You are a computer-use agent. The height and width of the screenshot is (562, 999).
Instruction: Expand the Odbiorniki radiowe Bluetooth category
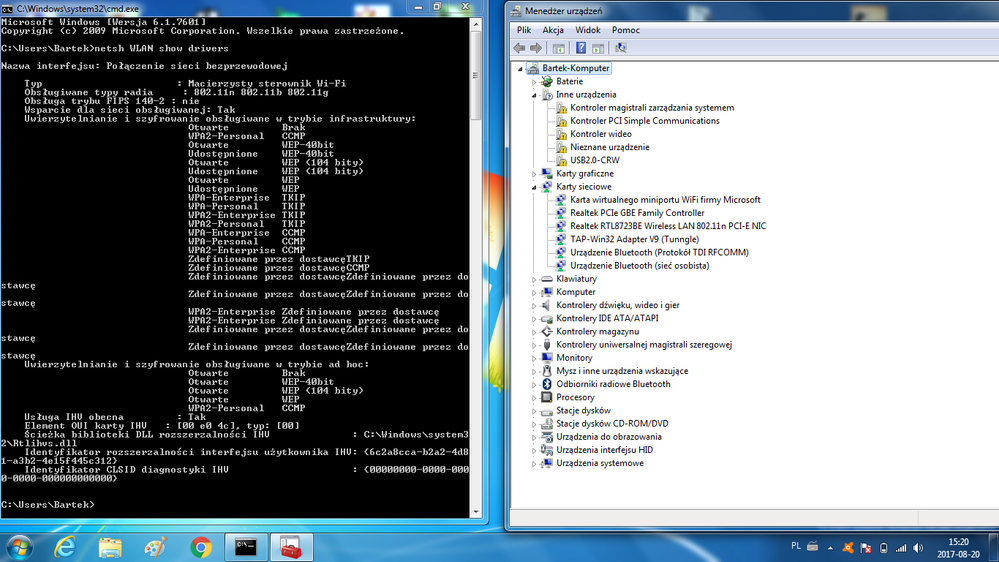pyautogui.click(x=535, y=384)
